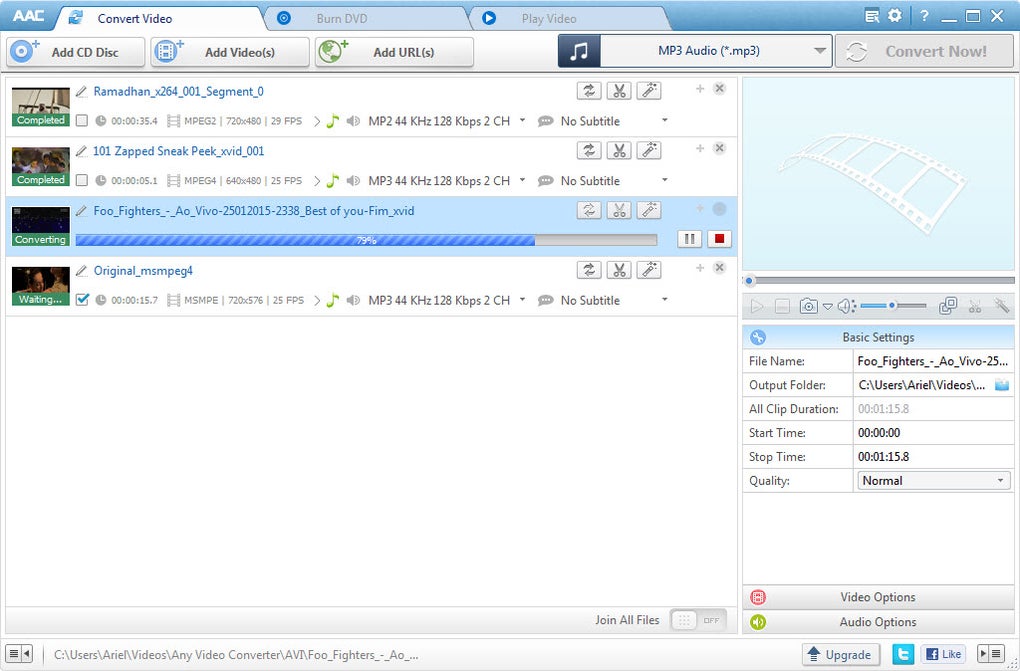
Task: Expand audio dropdown for Original_msmpeg4
Action: [x=522, y=299]
